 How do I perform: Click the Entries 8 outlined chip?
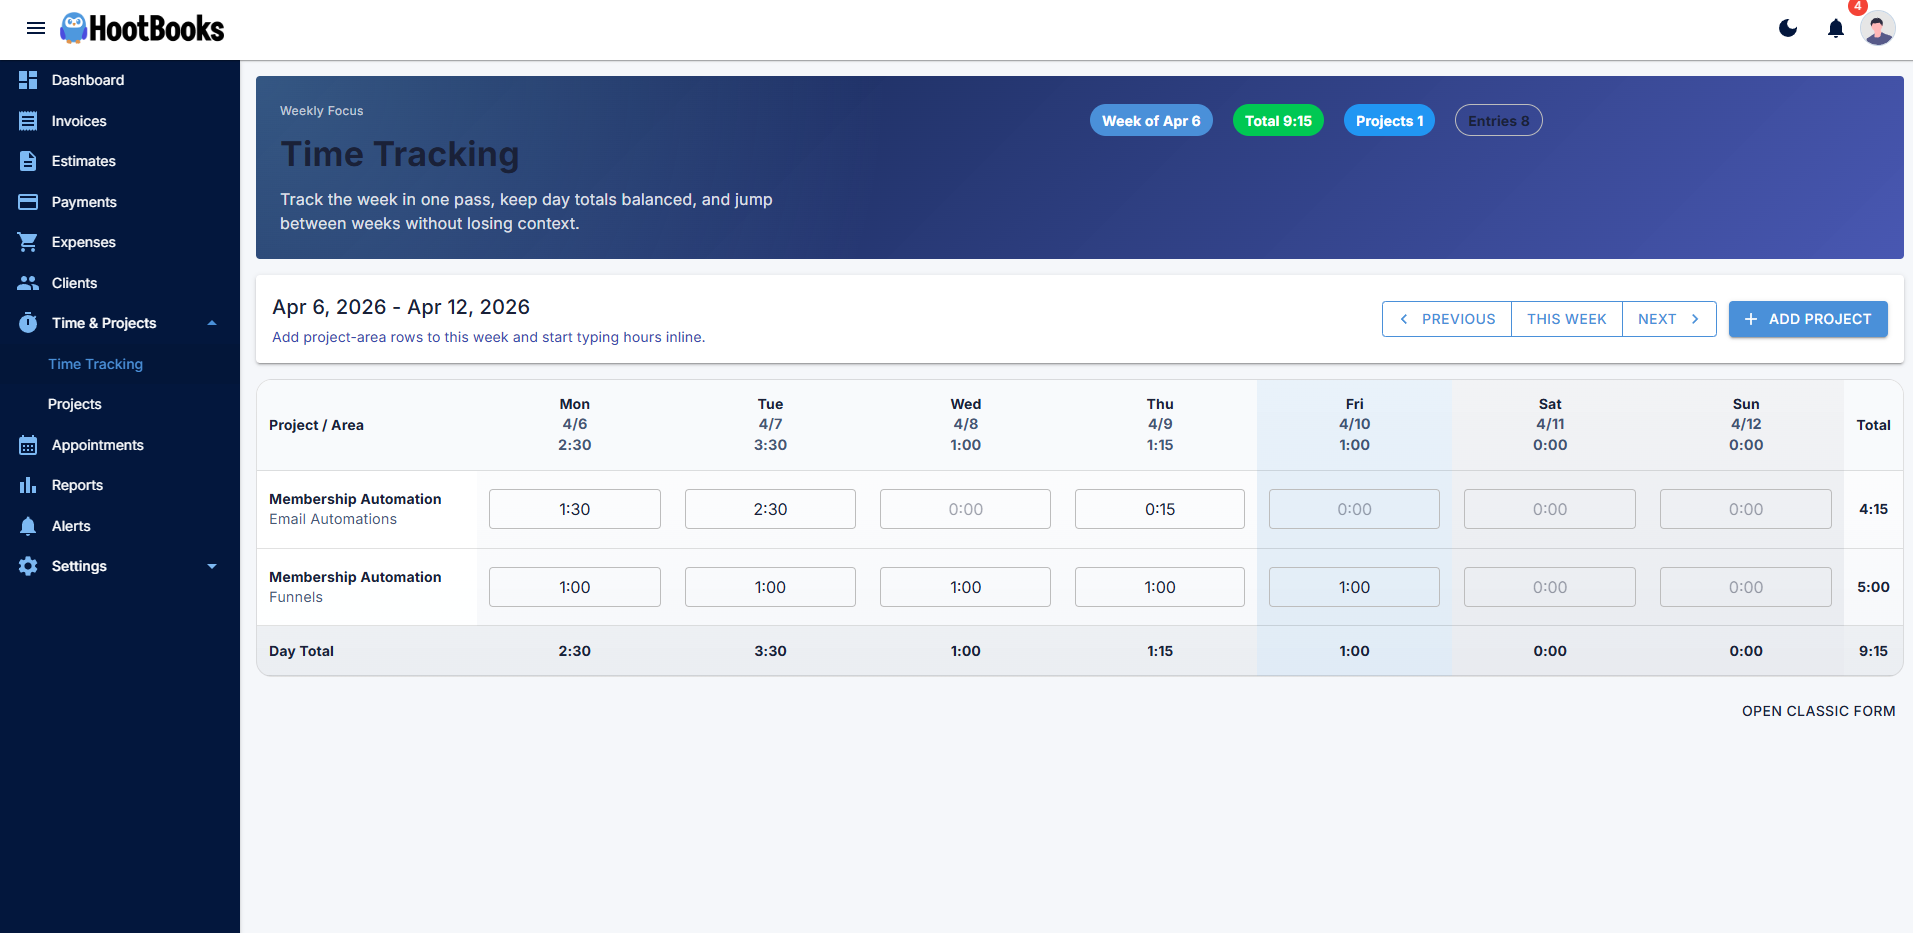[1498, 120]
